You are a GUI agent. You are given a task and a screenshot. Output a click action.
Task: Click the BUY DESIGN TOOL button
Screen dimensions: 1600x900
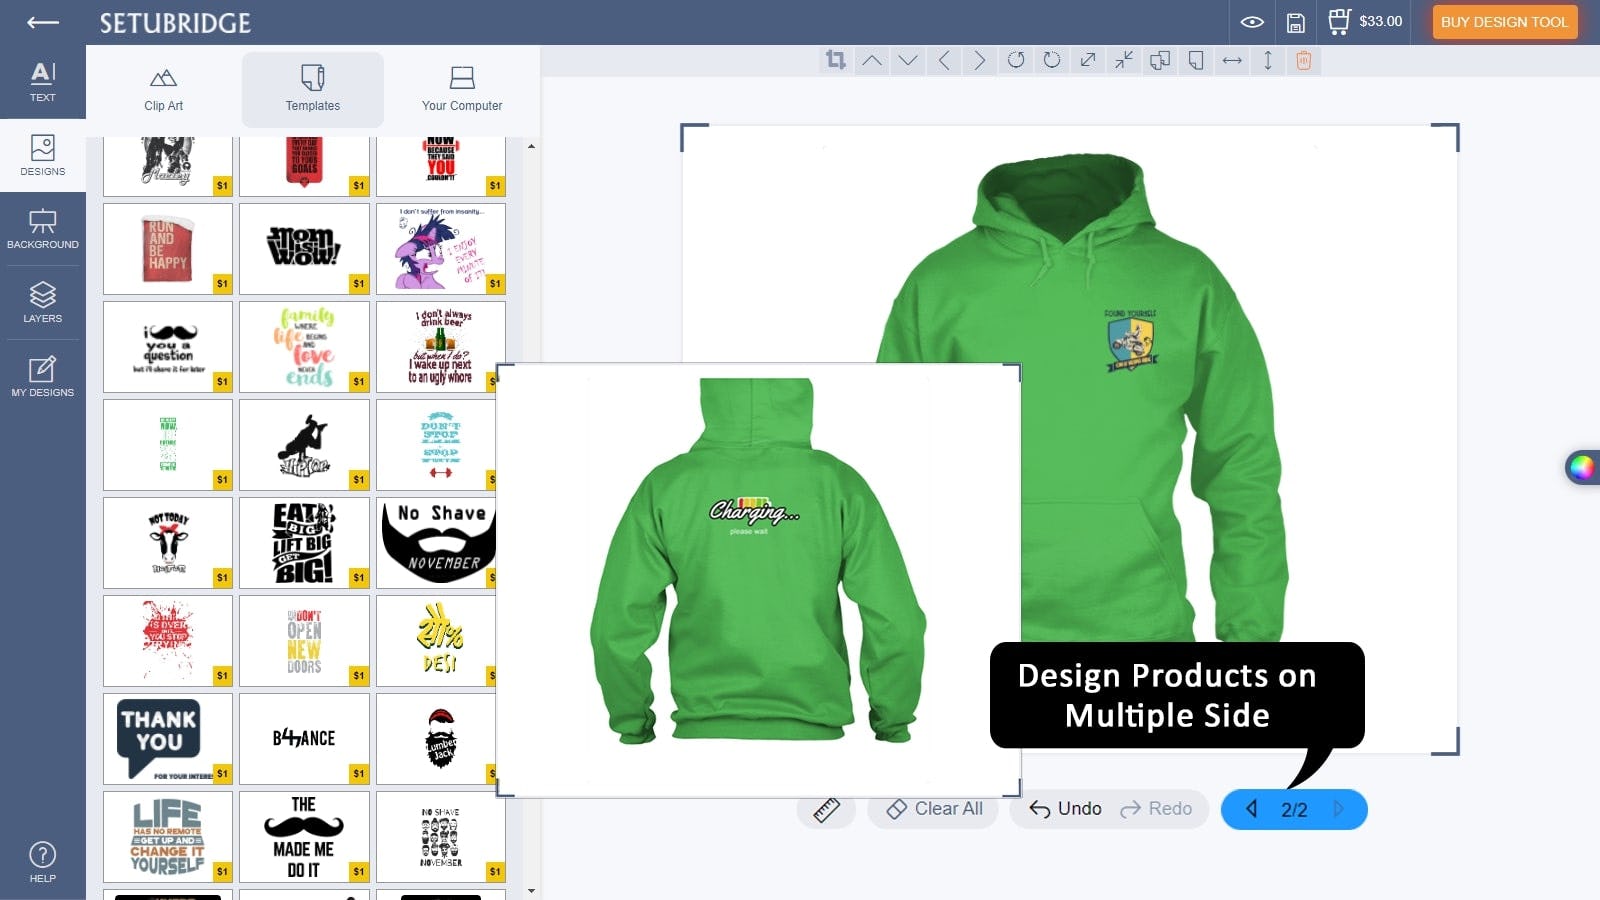(1504, 21)
